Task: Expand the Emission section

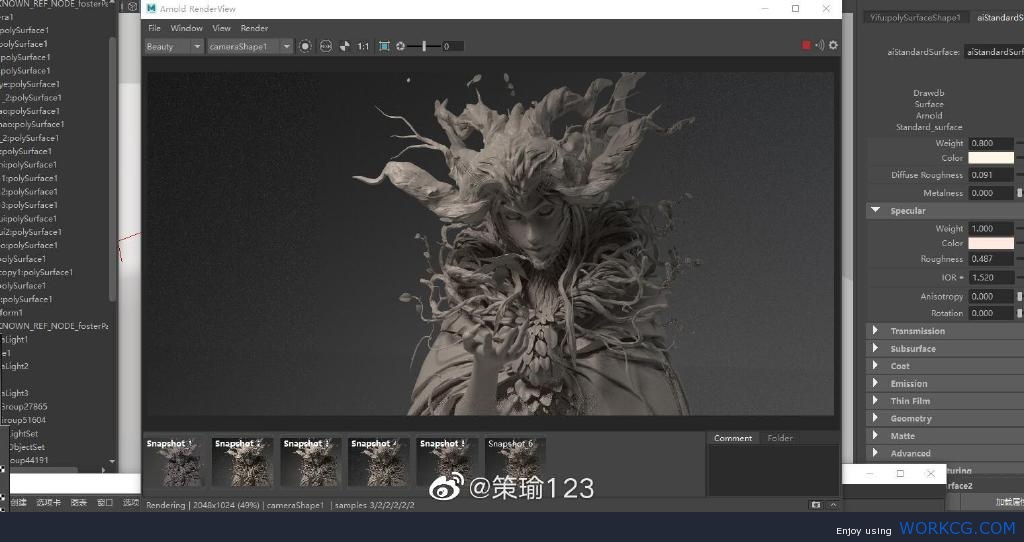Action: click(x=875, y=383)
